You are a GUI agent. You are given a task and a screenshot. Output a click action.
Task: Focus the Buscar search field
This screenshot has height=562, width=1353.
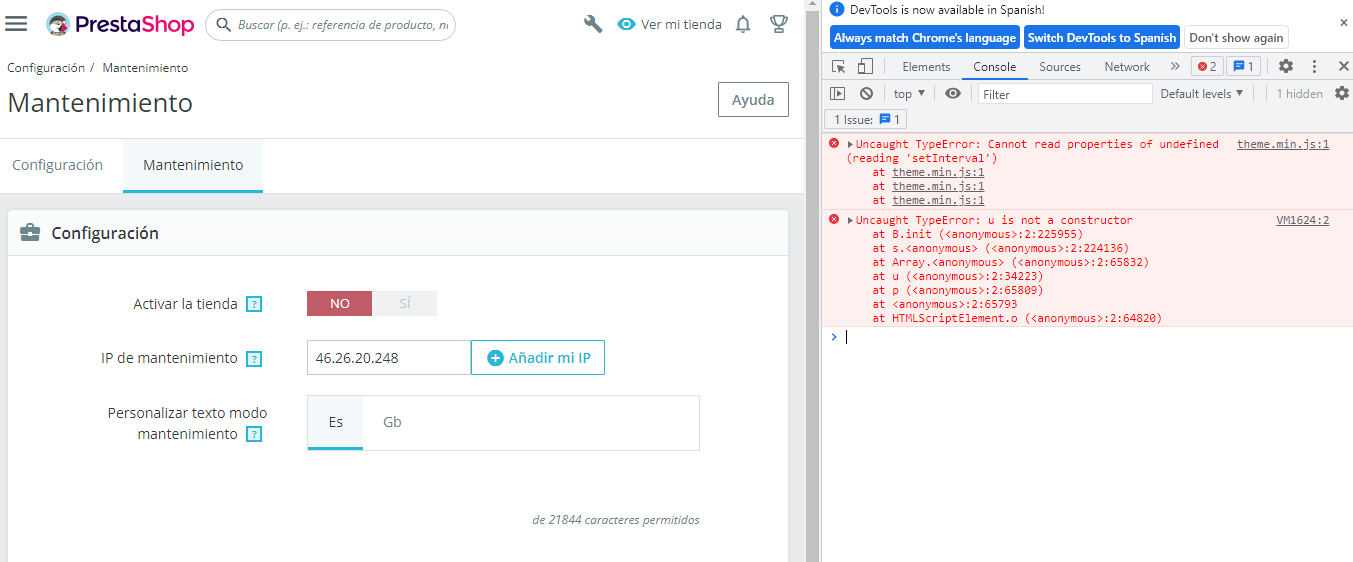click(330, 24)
